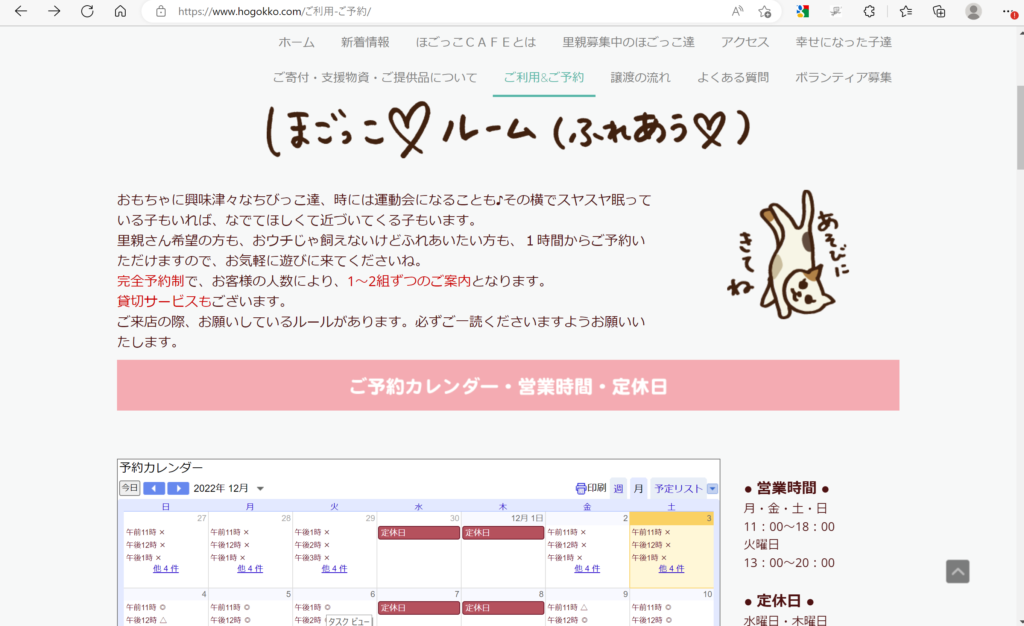
Task: Open the 定休日 event on the 7th
Action: 419,608
